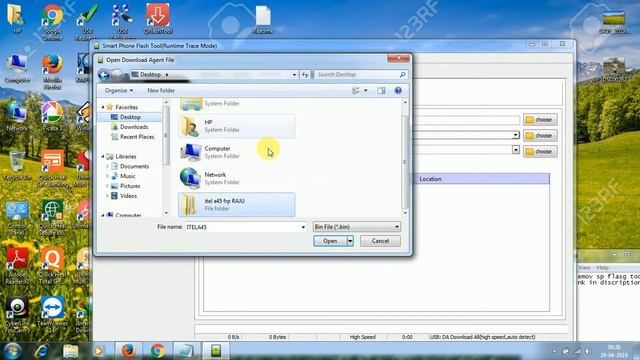The image size is (640, 360).
Task: Open Recycle Bin on desktop
Action: (17, 165)
